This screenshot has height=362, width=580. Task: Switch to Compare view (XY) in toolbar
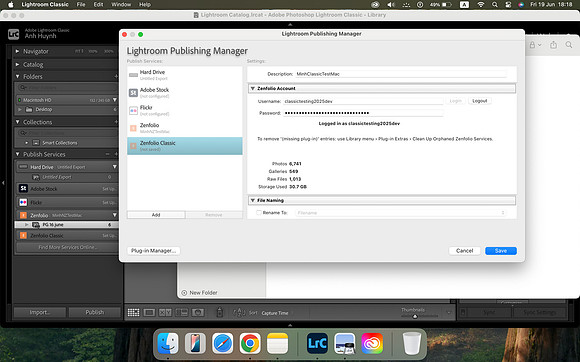pyautogui.click(x=165, y=312)
